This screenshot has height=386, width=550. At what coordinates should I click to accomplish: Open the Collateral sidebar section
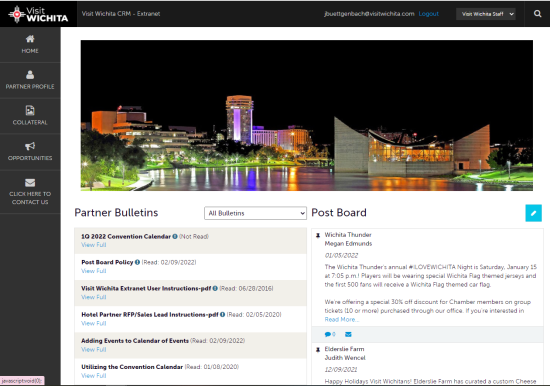coord(30,115)
